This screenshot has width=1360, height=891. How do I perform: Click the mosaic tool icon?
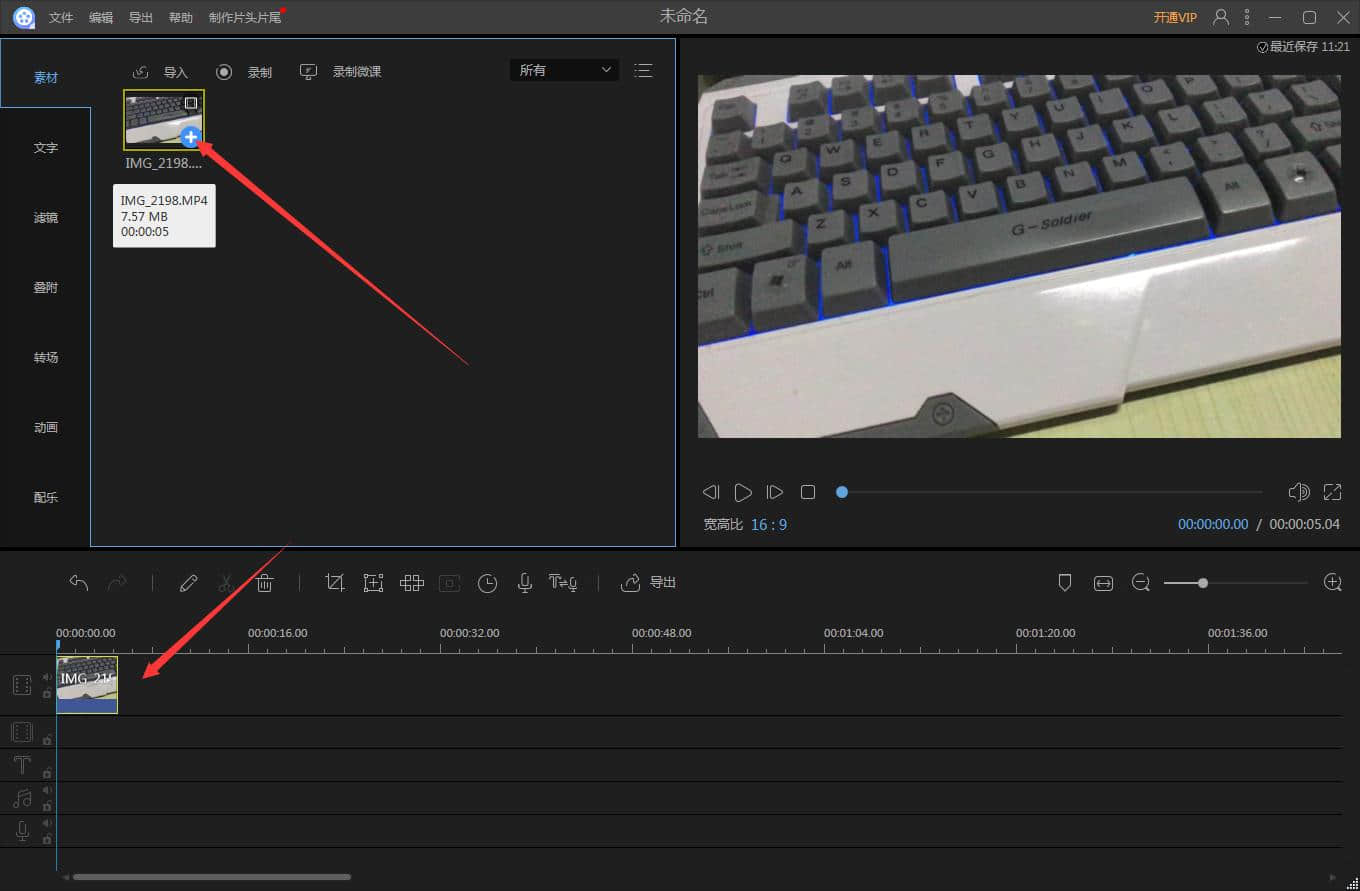click(x=411, y=583)
